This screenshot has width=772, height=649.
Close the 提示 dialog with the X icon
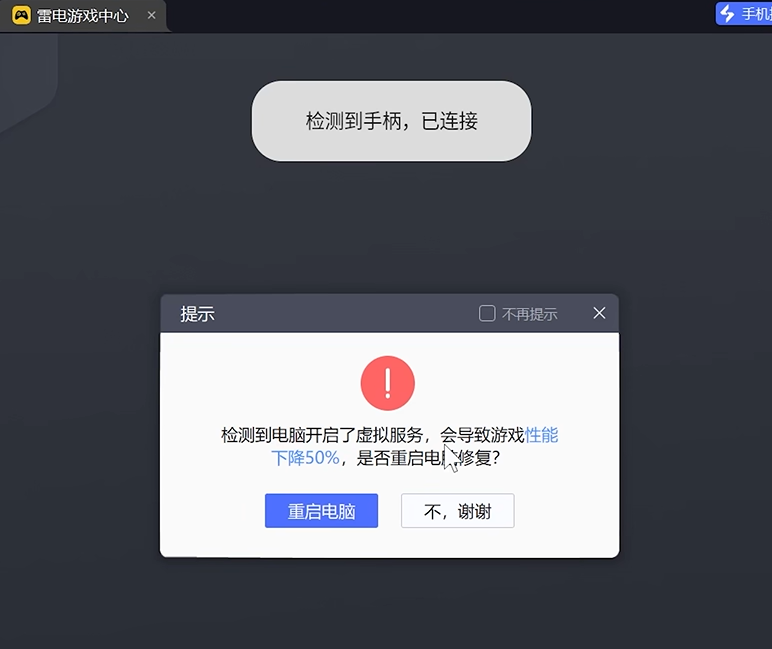(599, 313)
